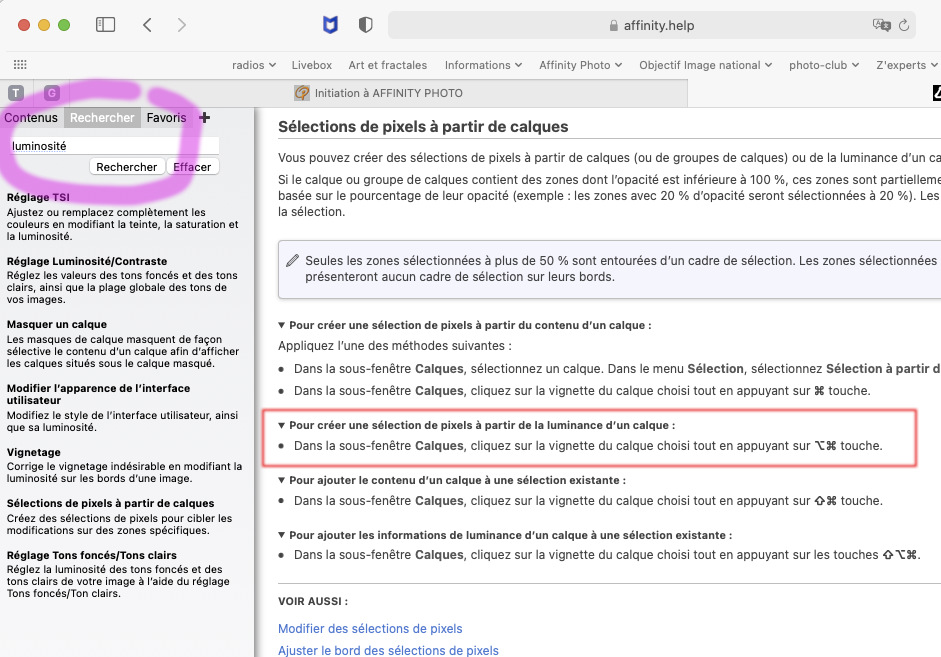Open the Affinity Photo bookmarks dropdown
This screenshot has height=657, width=941.
(x=580, y=65)
